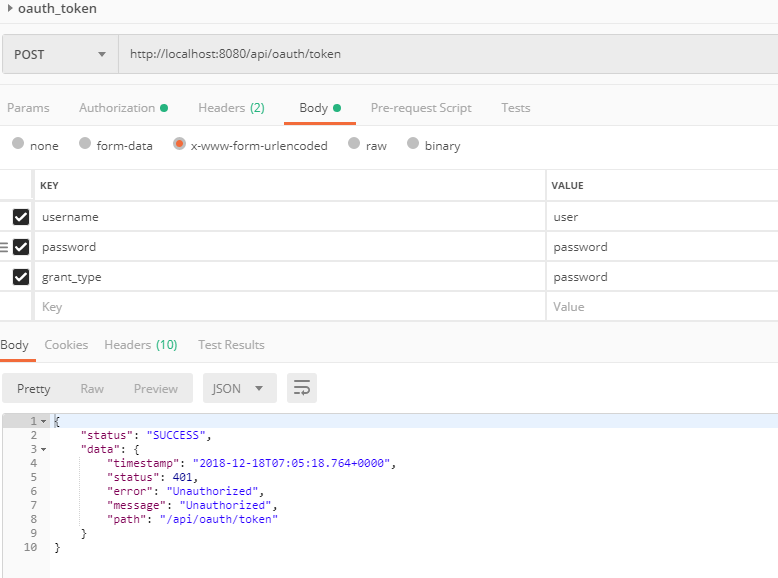Select the response Body tab
This screenshot has width=778, height=578.
tap(14, 345)
